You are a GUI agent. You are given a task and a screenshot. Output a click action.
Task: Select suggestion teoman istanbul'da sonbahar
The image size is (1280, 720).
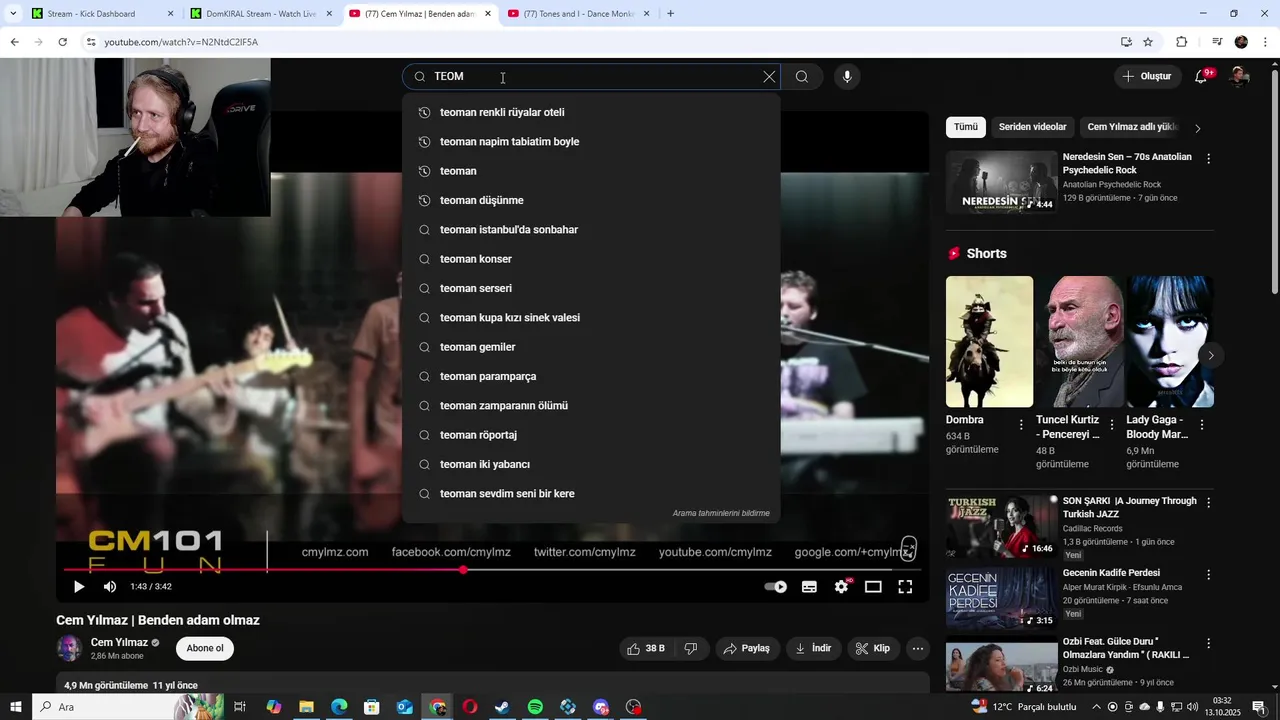pos(591,230)
